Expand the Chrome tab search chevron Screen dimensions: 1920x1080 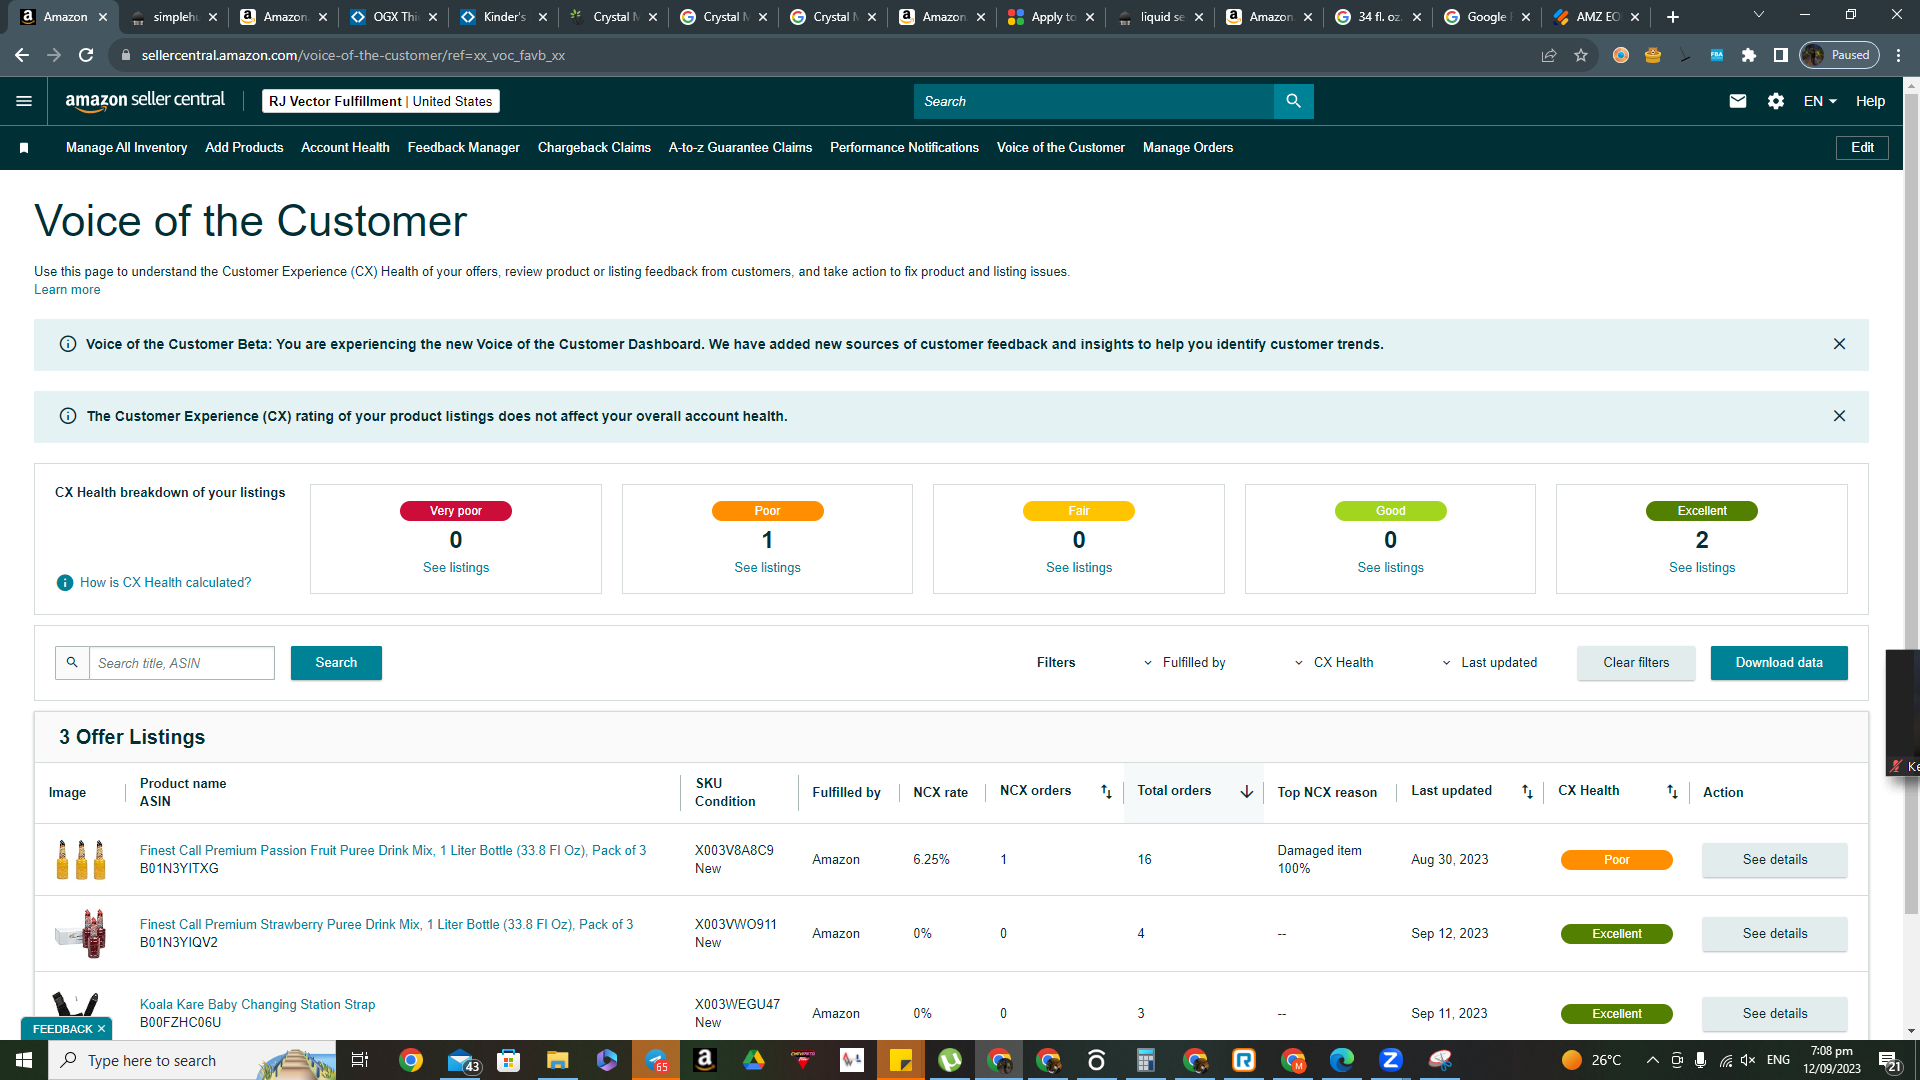(x=1759, y=15)
